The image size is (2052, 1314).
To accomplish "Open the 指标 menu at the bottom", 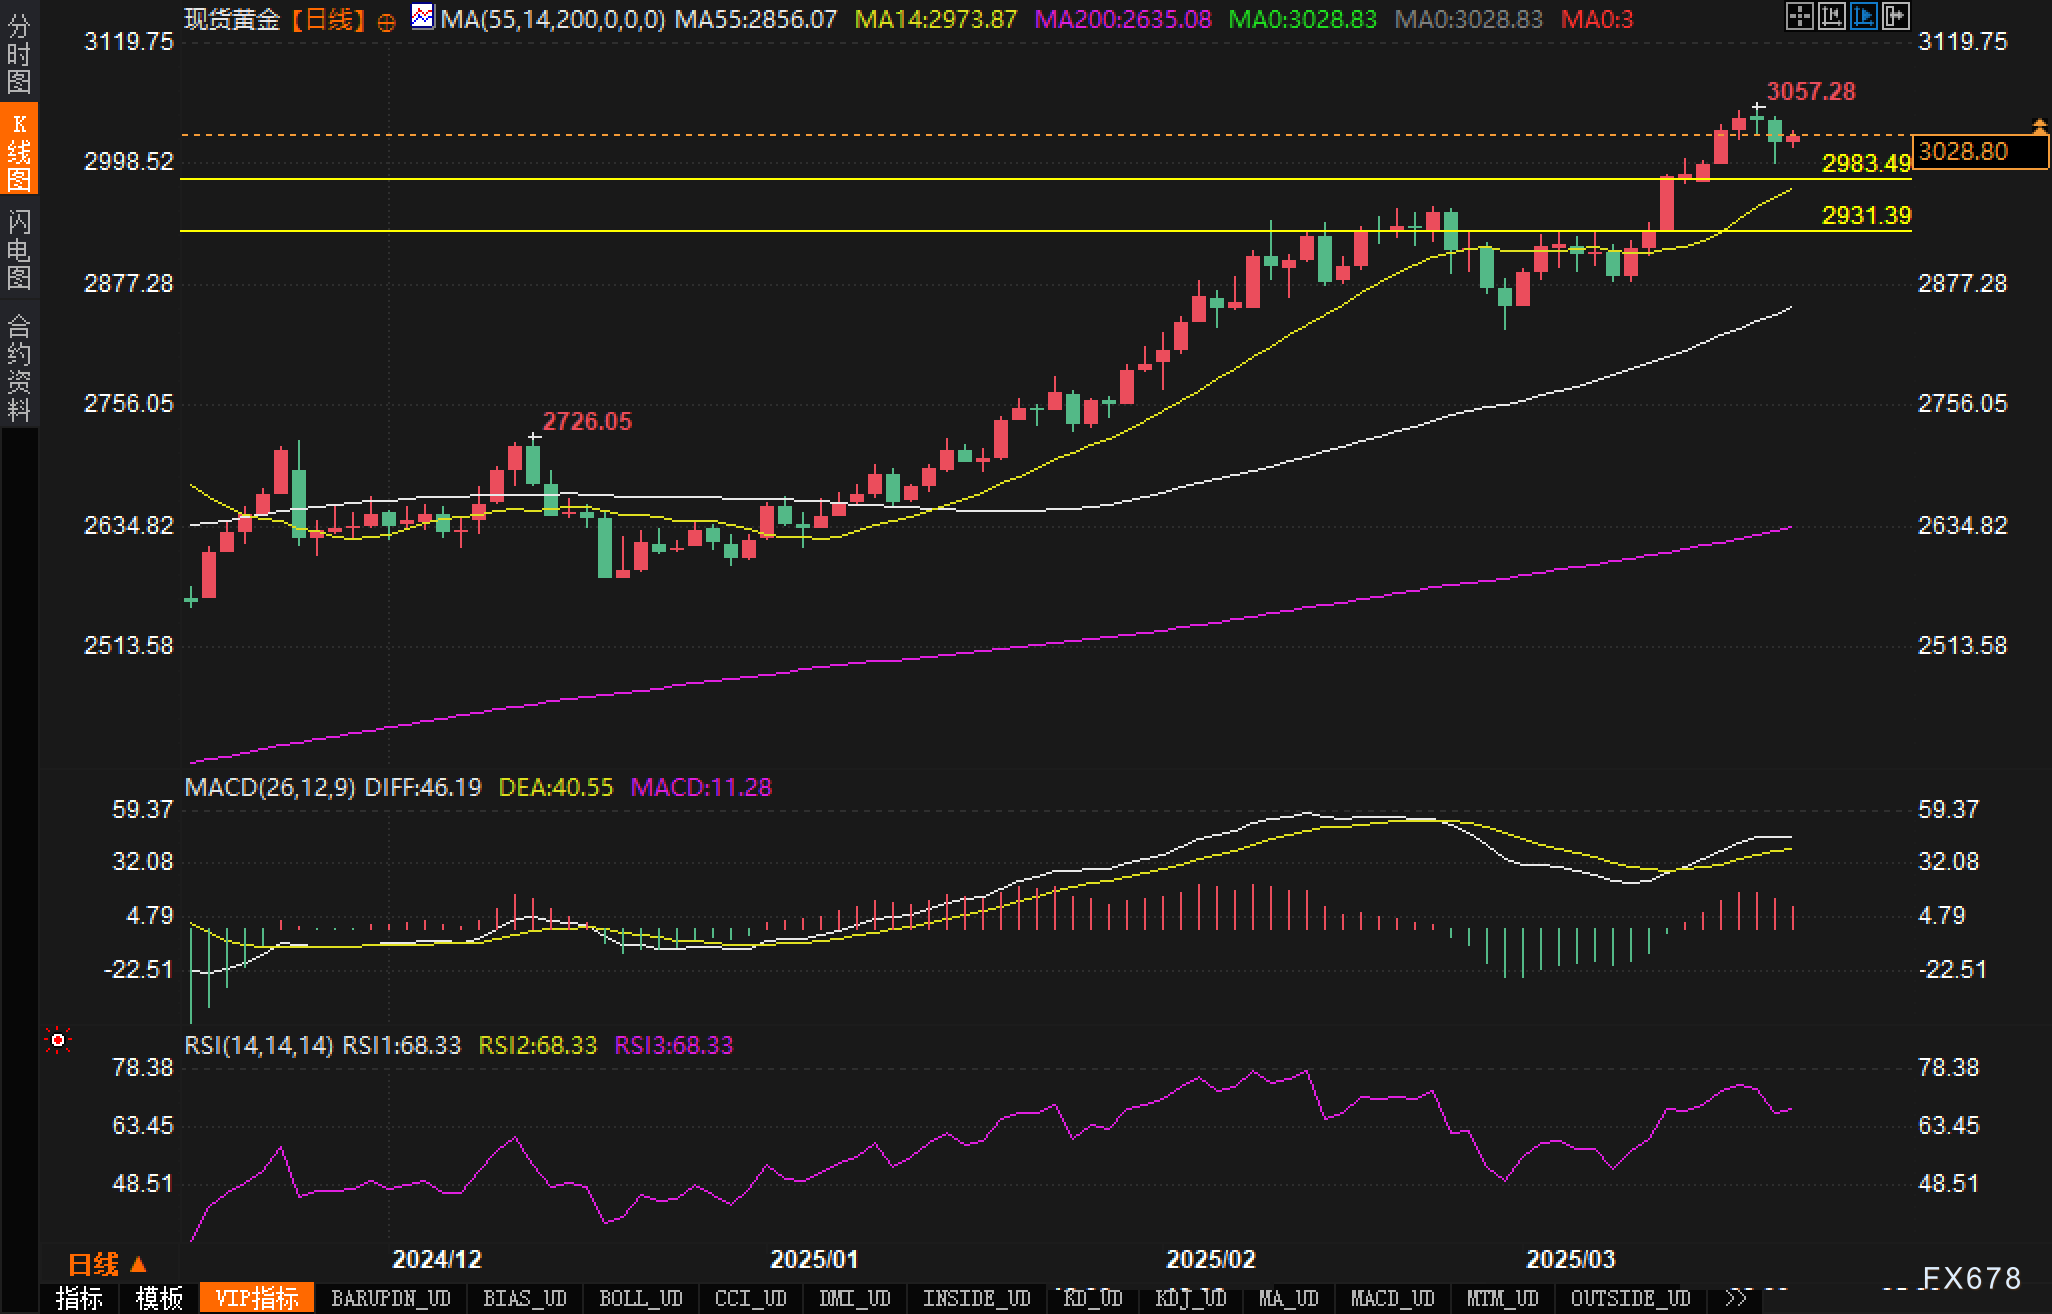I will click(79, 1298).
